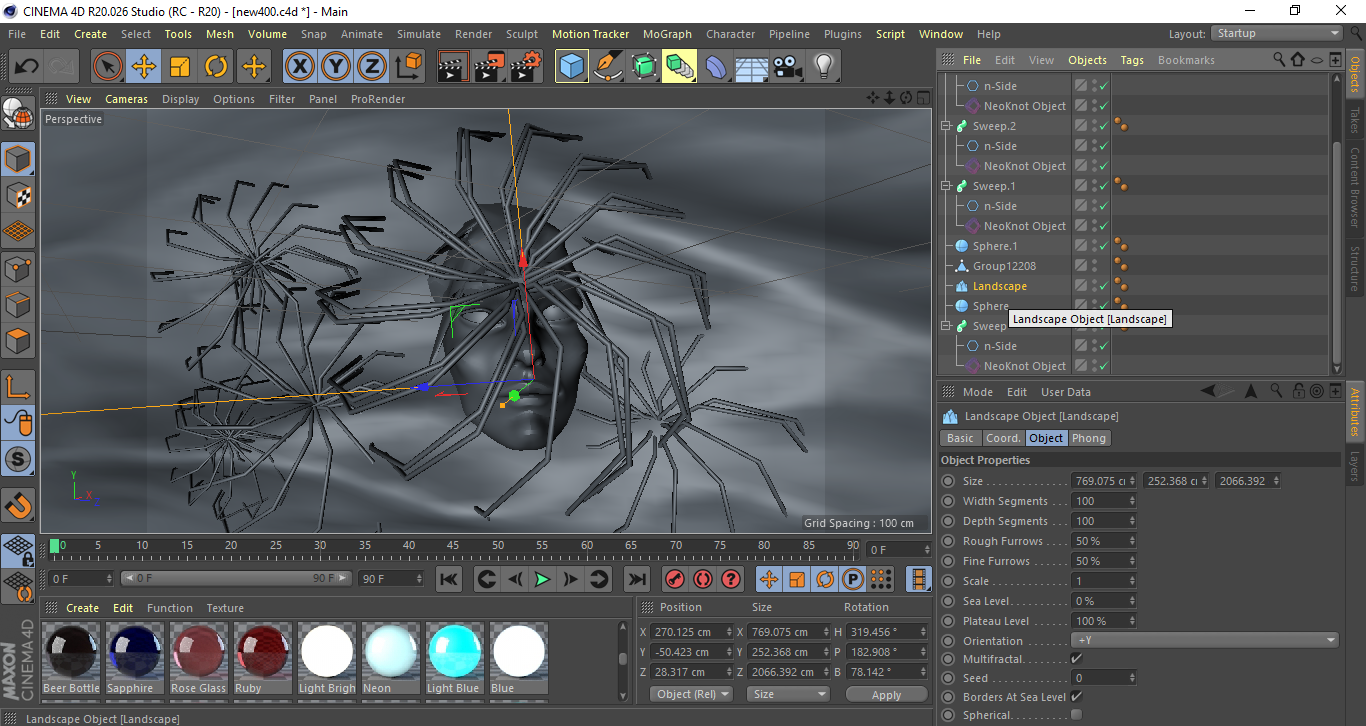1366x726 pixels.
Task: Add a Camera object
Action: 787,67
